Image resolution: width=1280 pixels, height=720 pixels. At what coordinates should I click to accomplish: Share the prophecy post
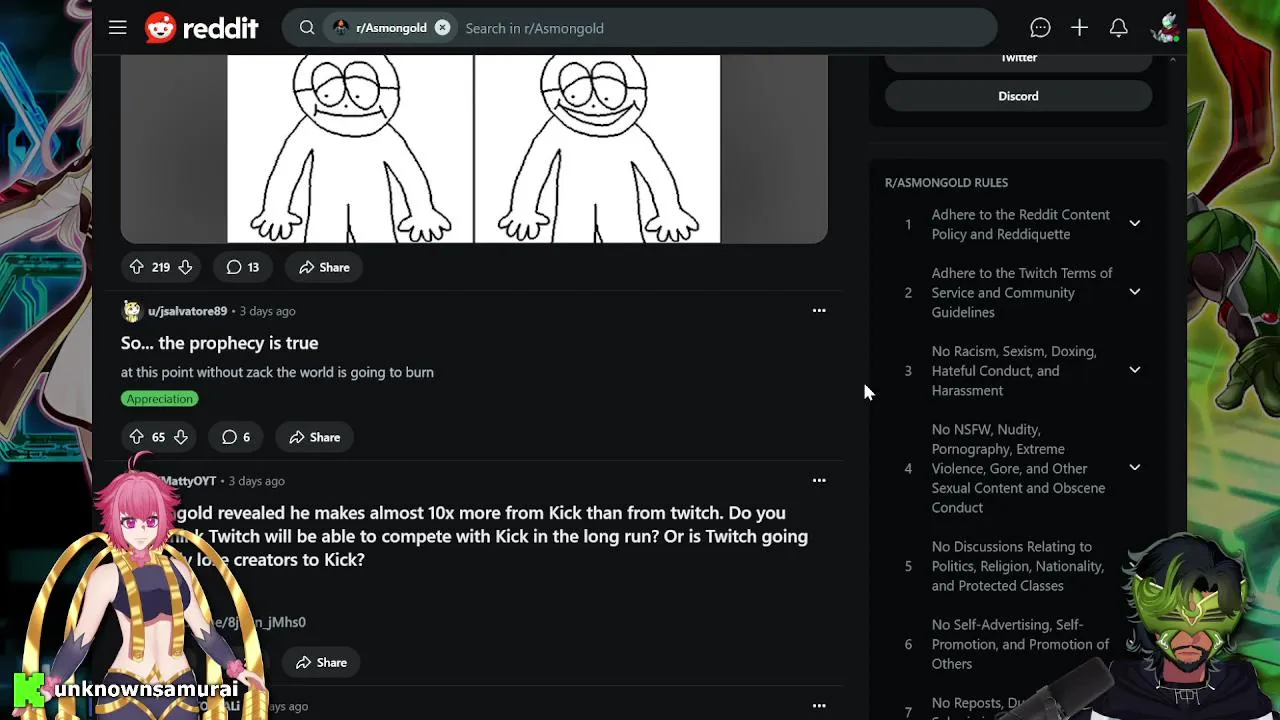[315, 437]
